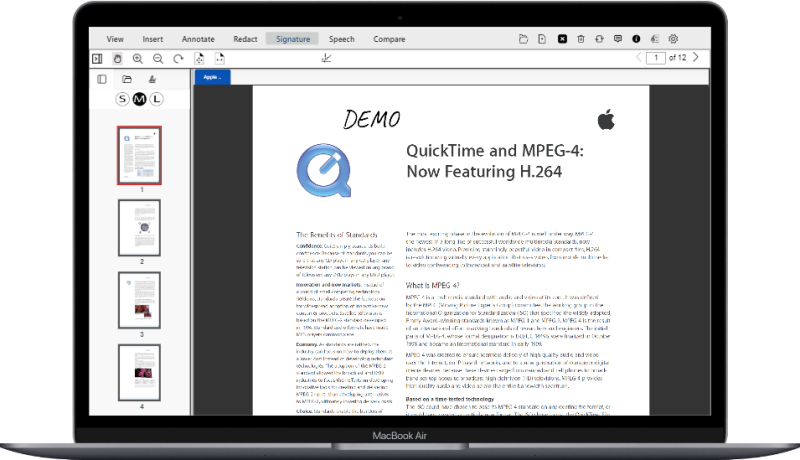
Task: Select page 3 thumbnail
Action: point(139,300)
